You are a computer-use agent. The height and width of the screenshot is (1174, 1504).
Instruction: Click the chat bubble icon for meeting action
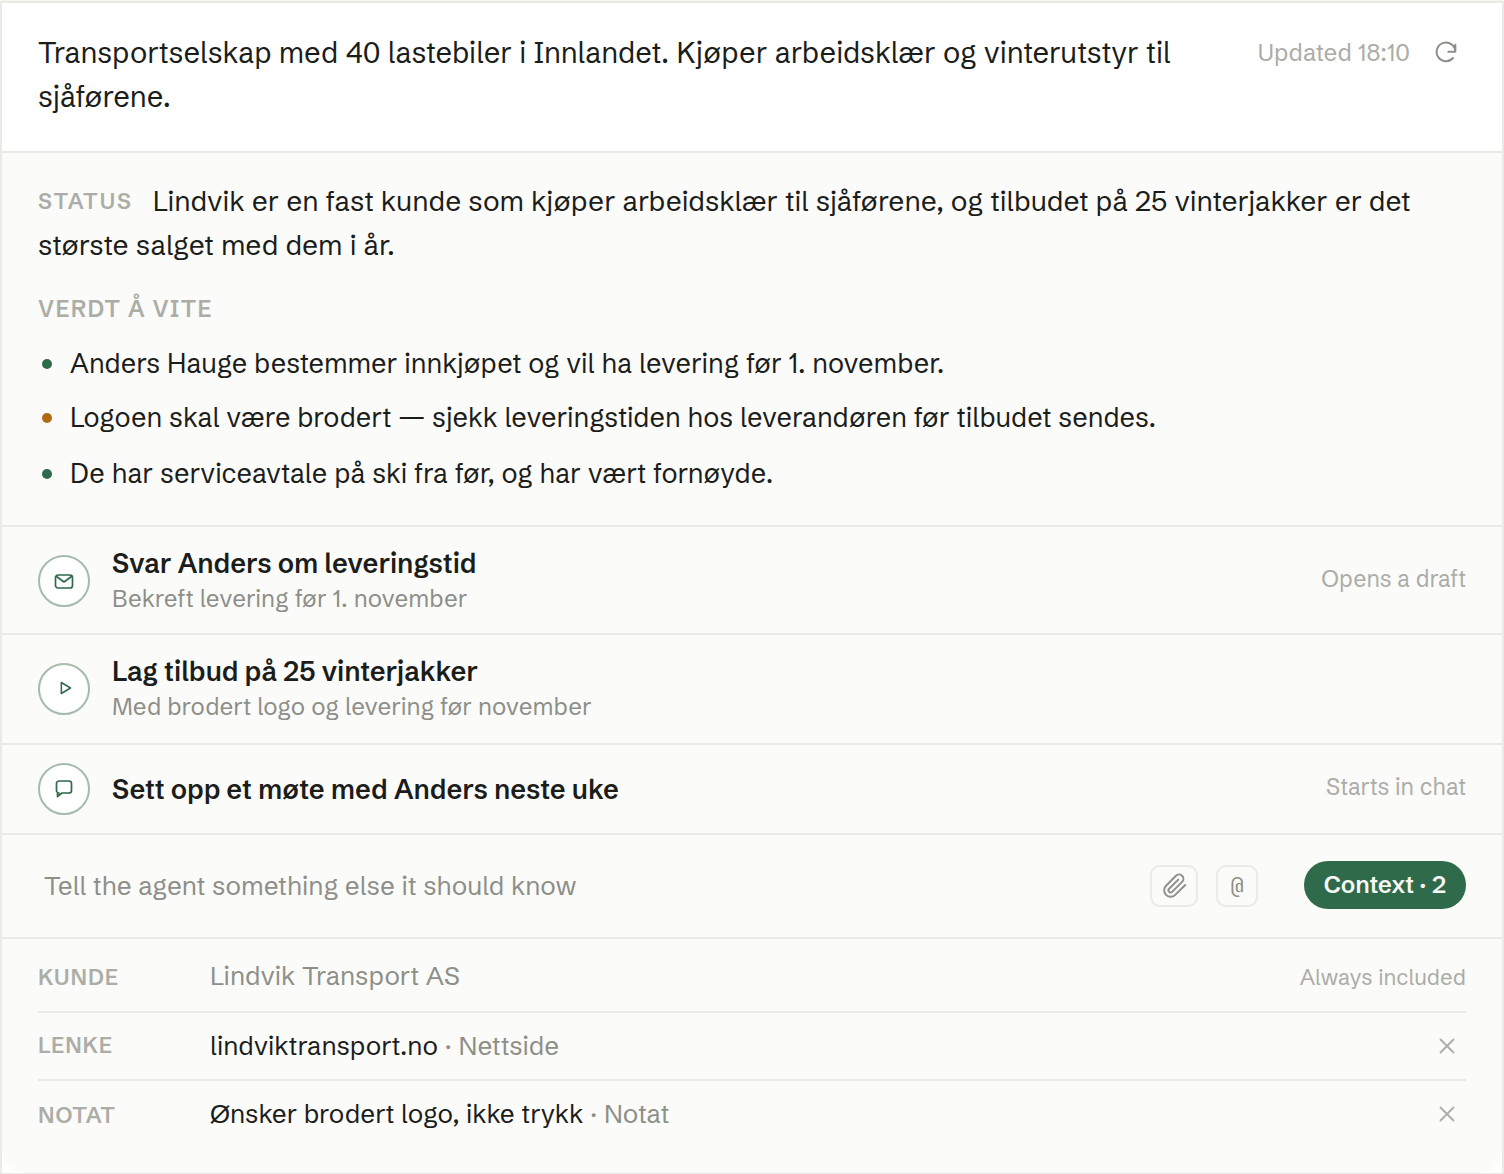coord(64,788)
